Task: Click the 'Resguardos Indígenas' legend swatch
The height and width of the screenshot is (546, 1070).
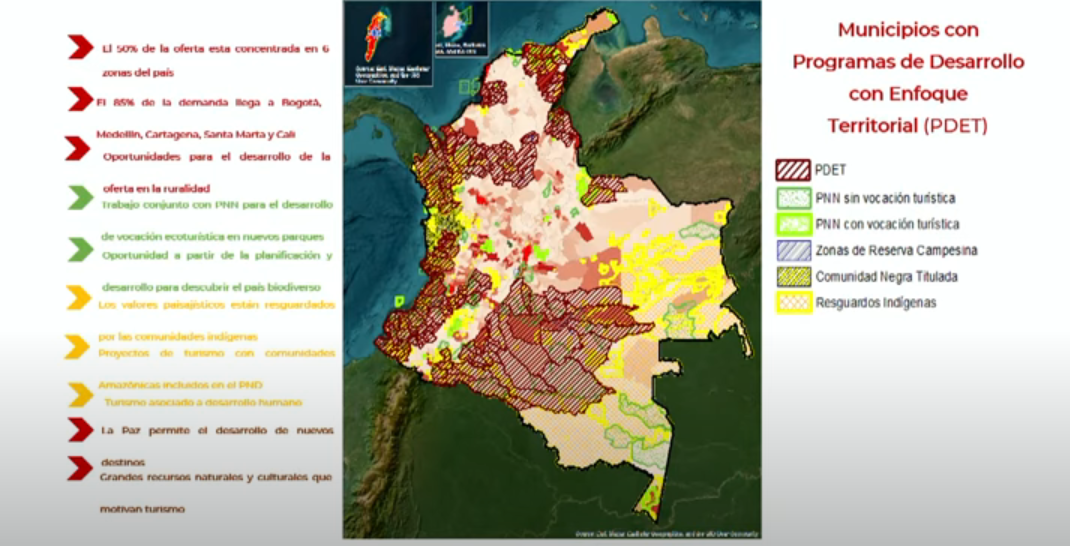Action: (794, 302)
